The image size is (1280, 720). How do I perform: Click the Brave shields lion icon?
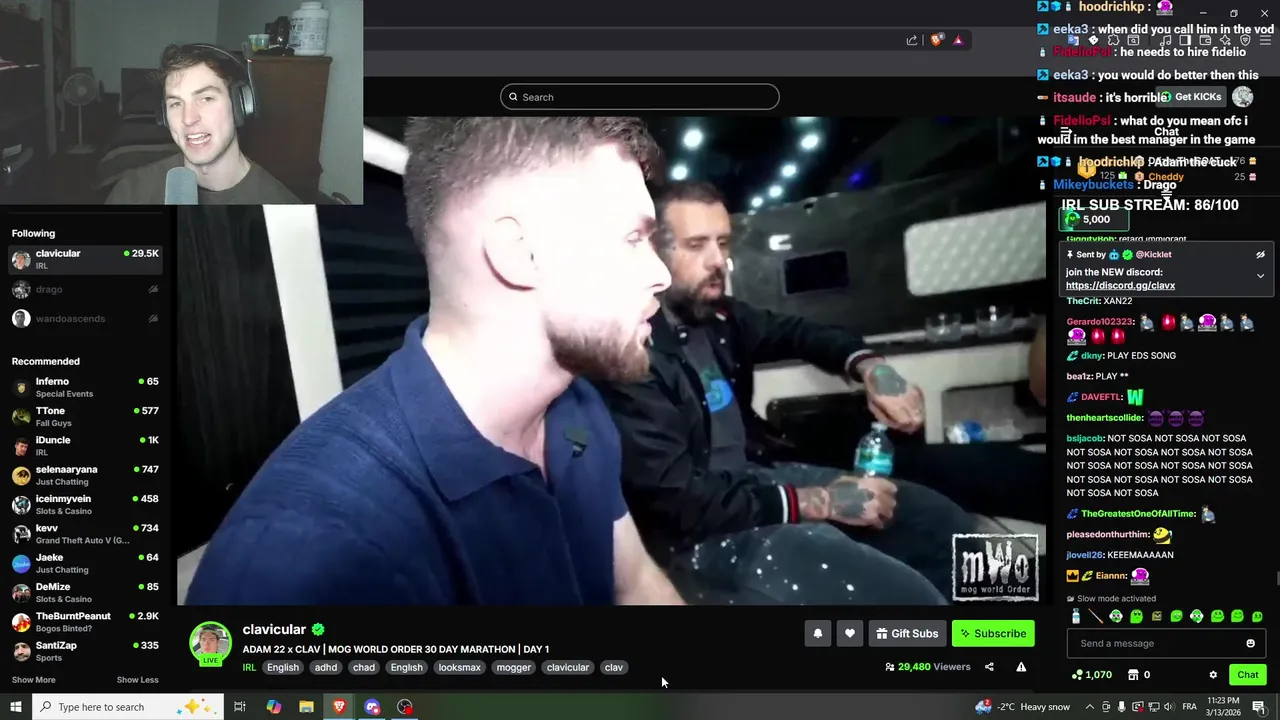click(937, 40)
